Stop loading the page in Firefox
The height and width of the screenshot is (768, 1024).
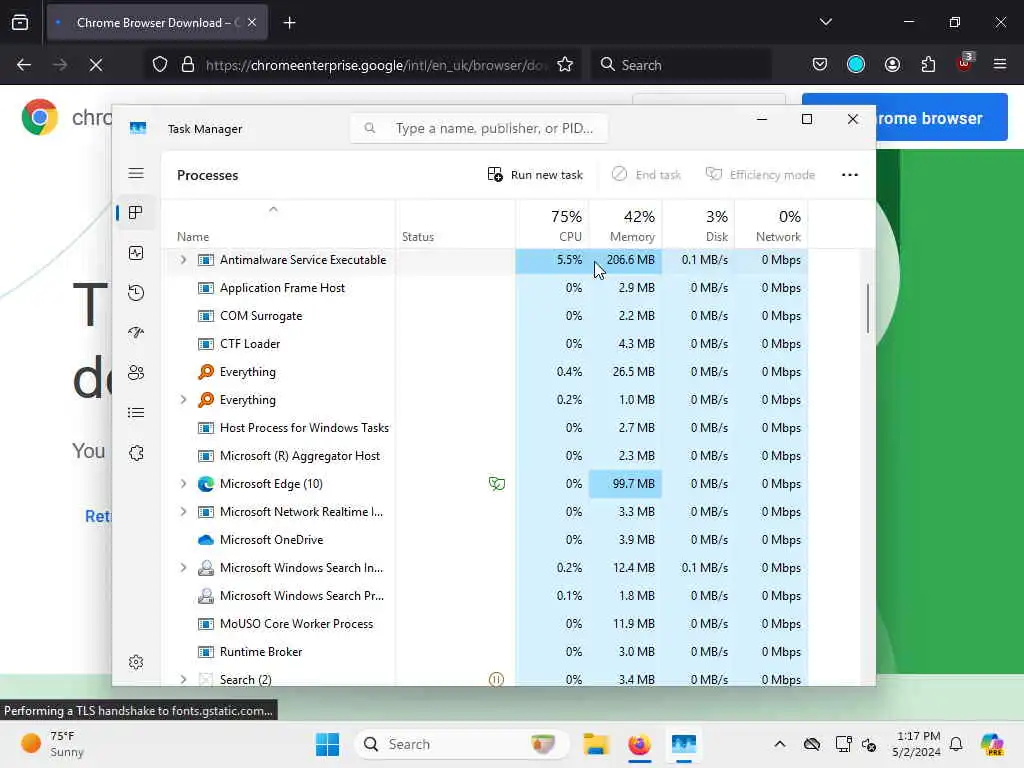95,65
